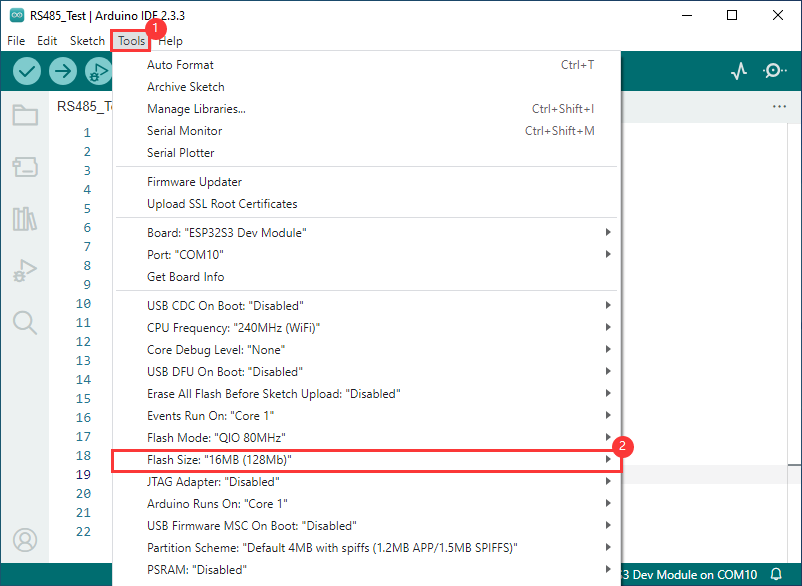The image size is (802, 586).
Task: Open the Serial Monitor magnifier icon
Action: pyautogui.click(x=775, y=71)
